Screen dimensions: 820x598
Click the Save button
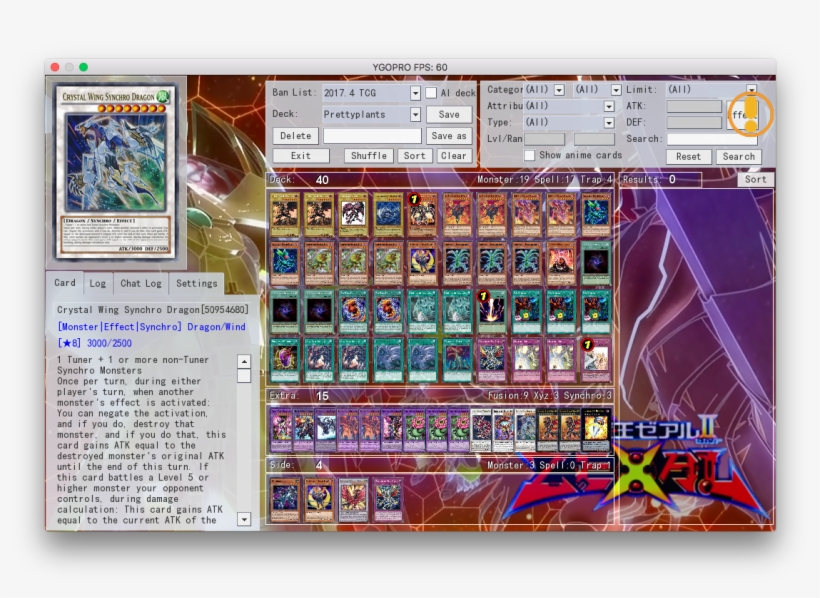(449, 114)
